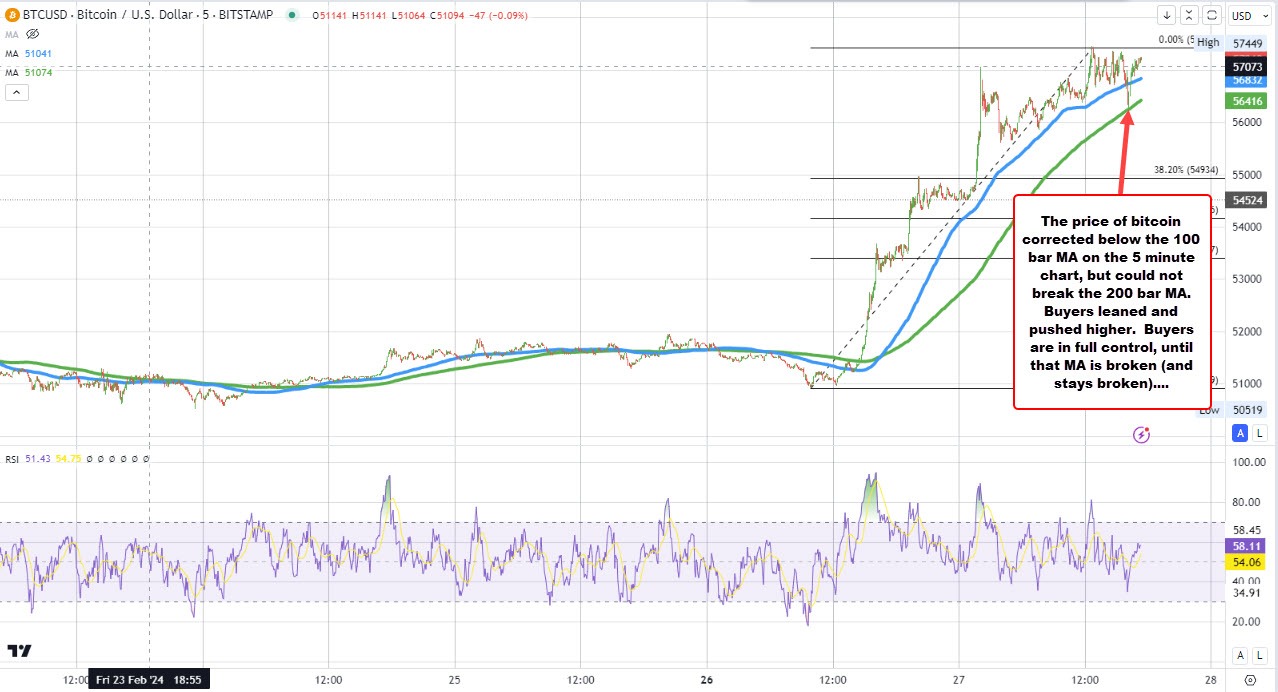The image size is (1278, 692).
Task: Click the Low price label 50519
Action: [x=1247, y=410]
